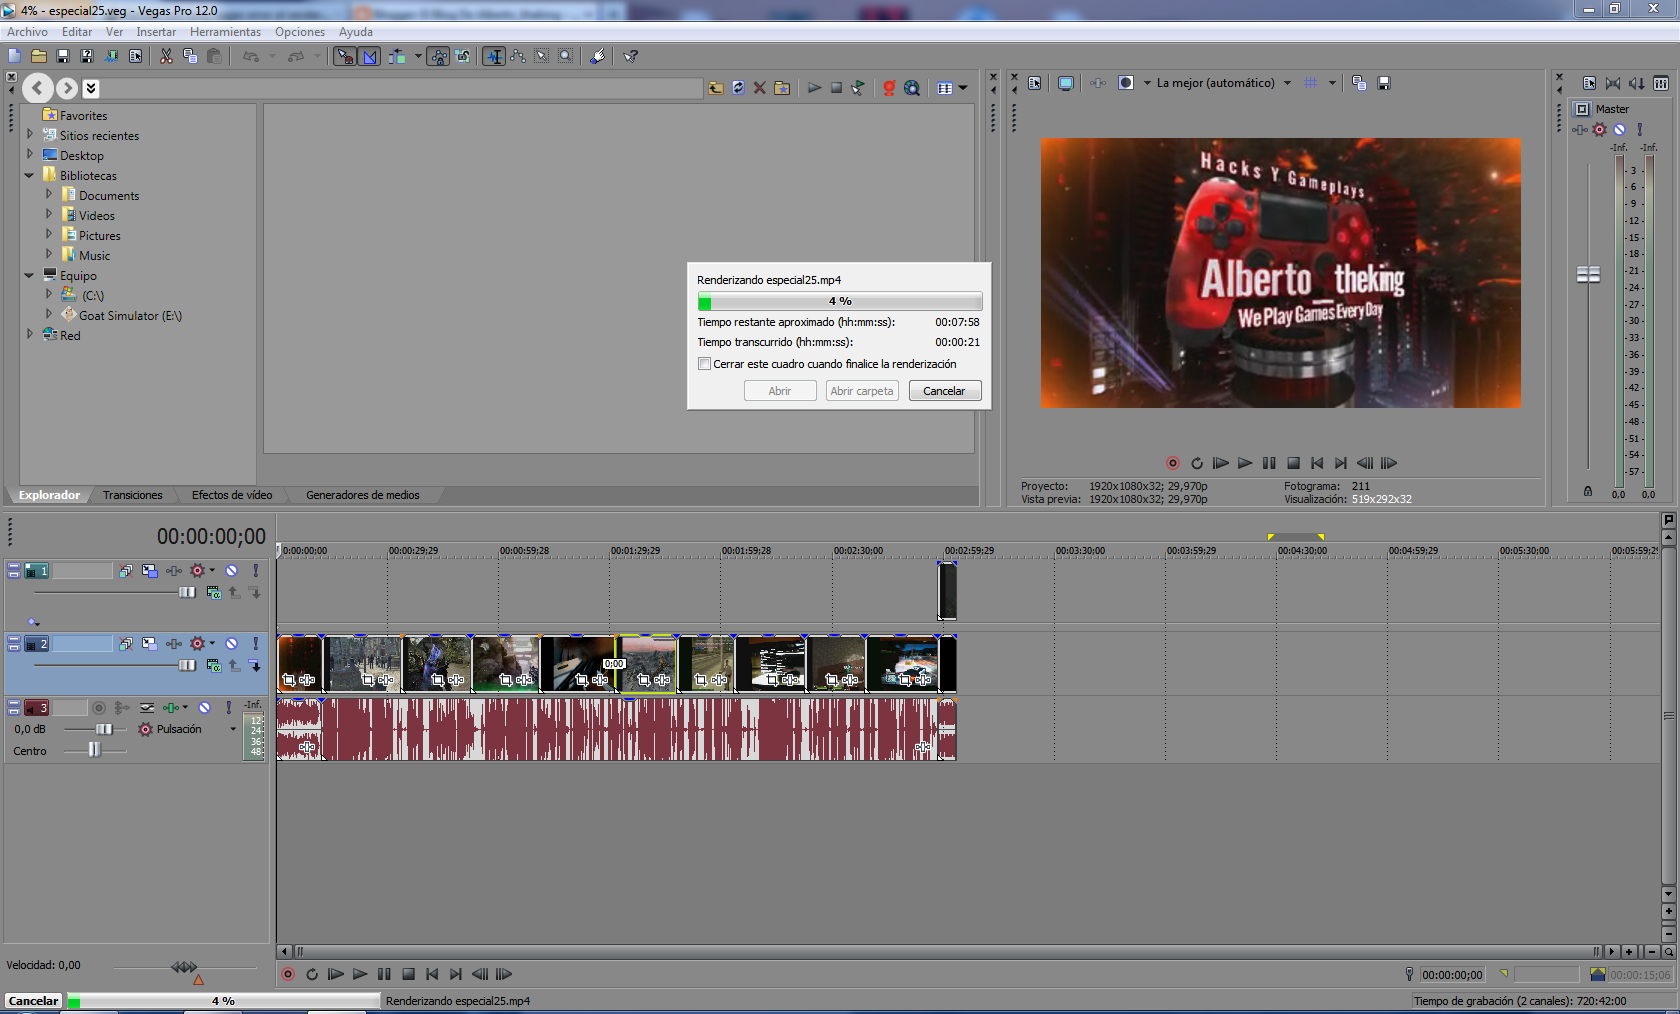Collapse the Equipo tree node
Screen dimensions: 1680x1014
point(30,275)
